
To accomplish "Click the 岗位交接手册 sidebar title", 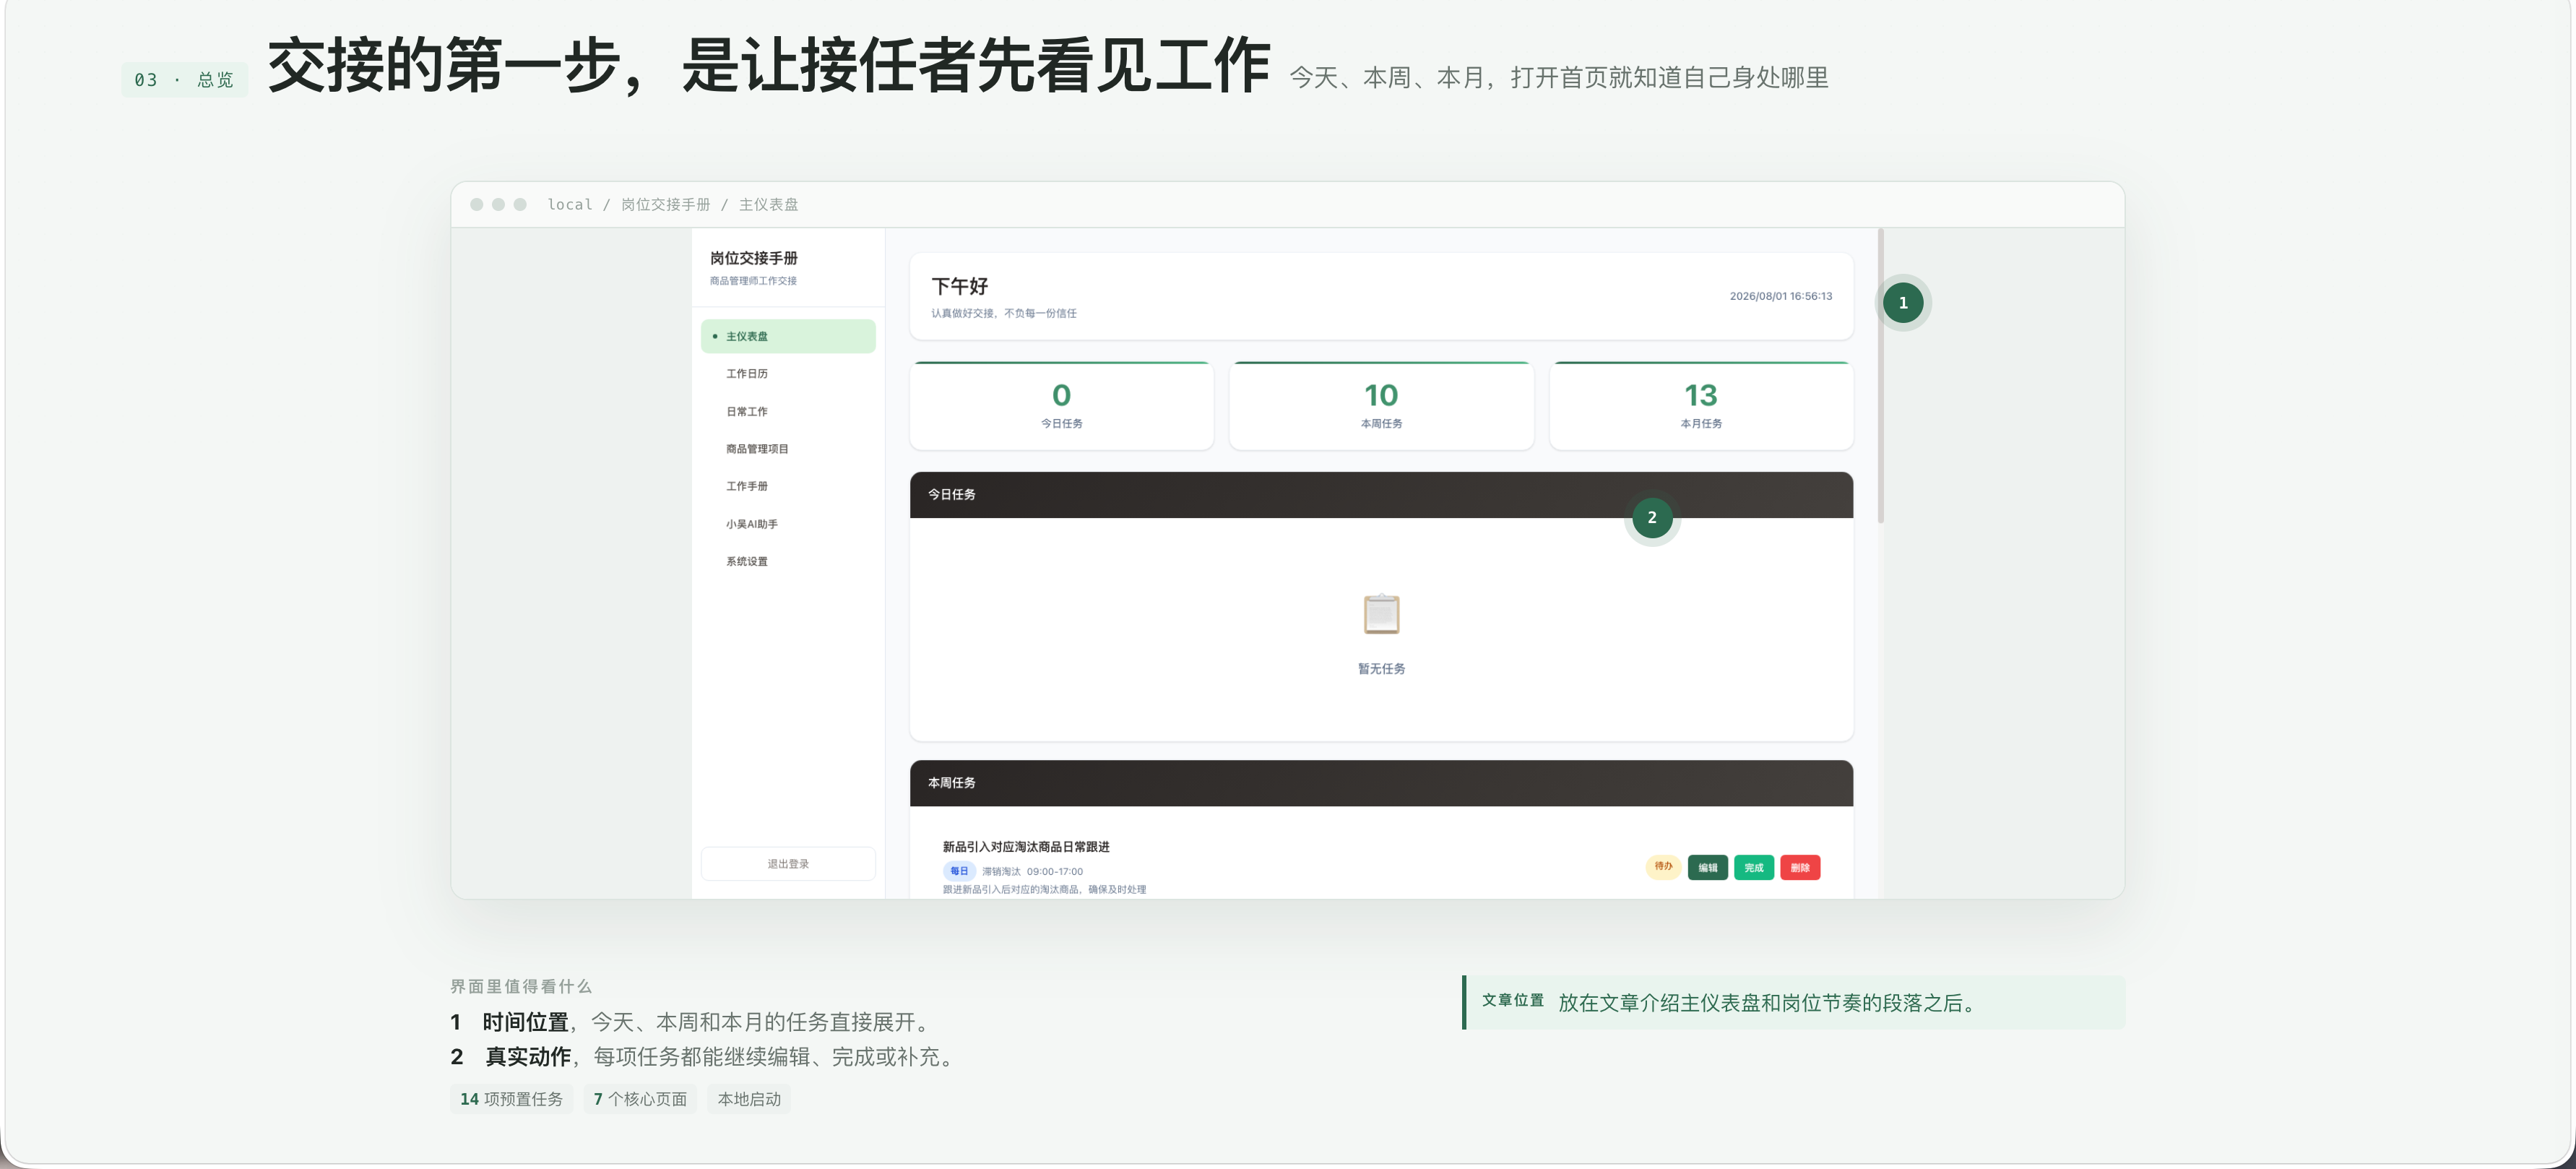I will pos(754,258).
